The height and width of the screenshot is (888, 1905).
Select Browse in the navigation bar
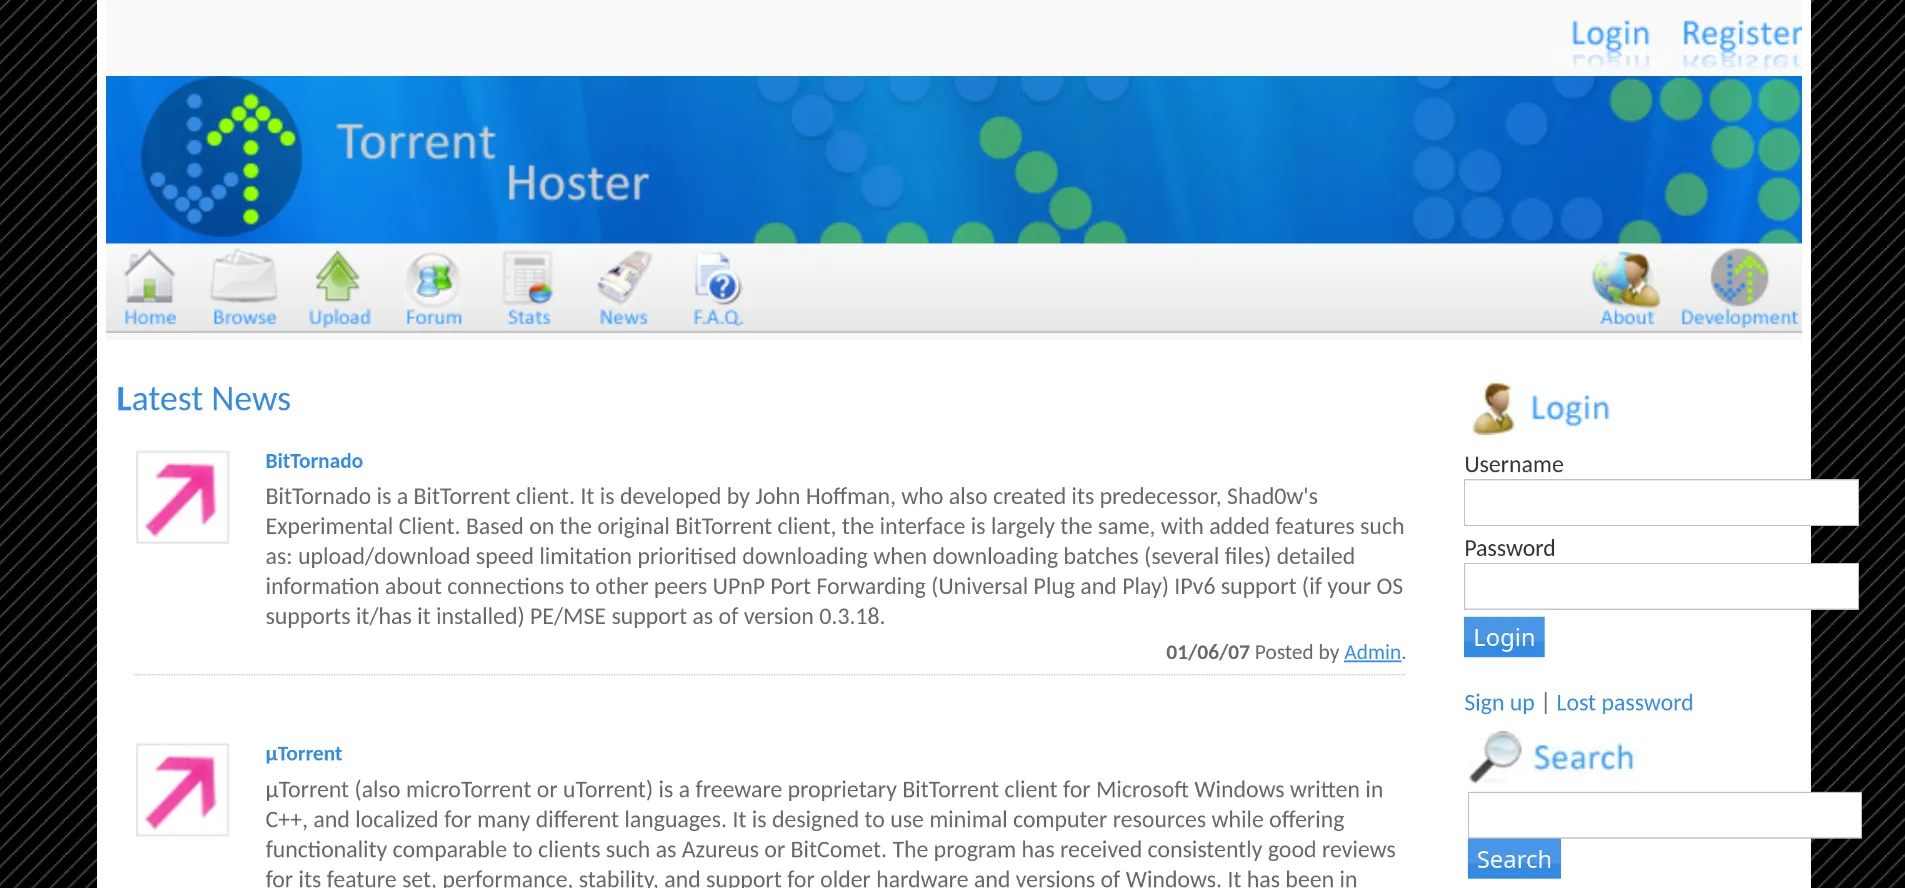[x=244, y=317]
